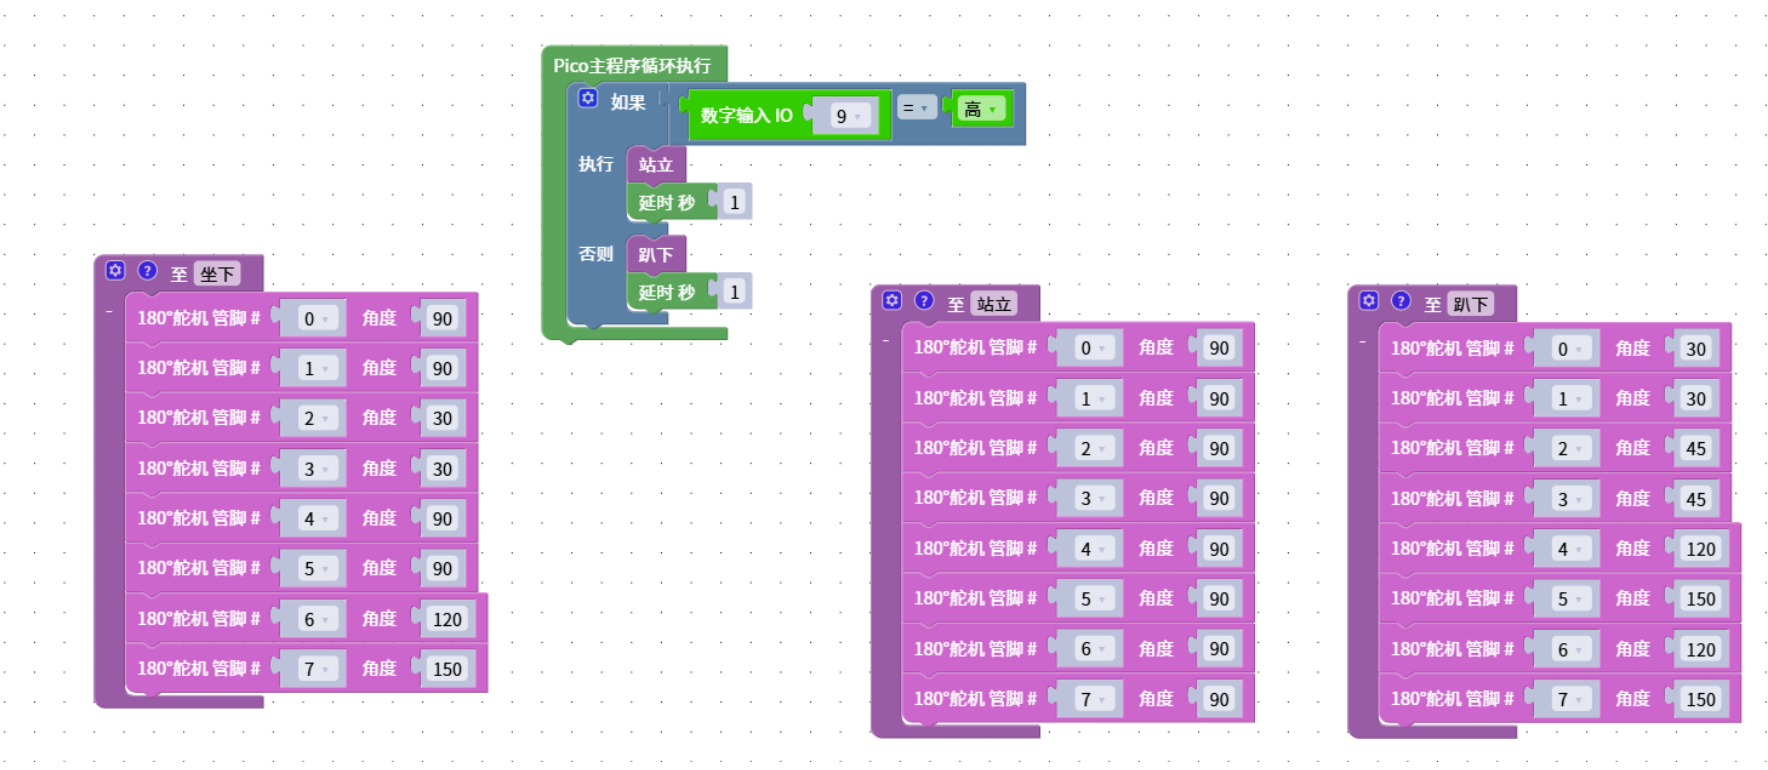Click the help icon on 站立 function
The height and width of the screenshot is (770, 1768).
(924, 300)
